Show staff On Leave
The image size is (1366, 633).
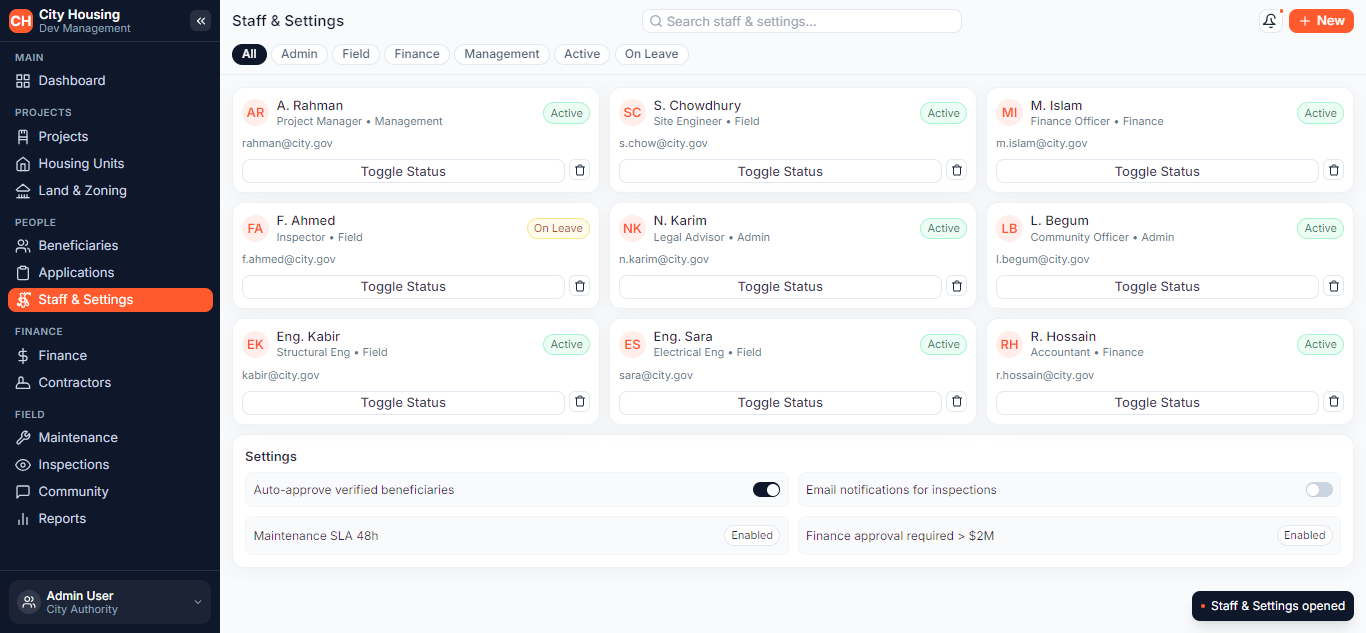652,54
